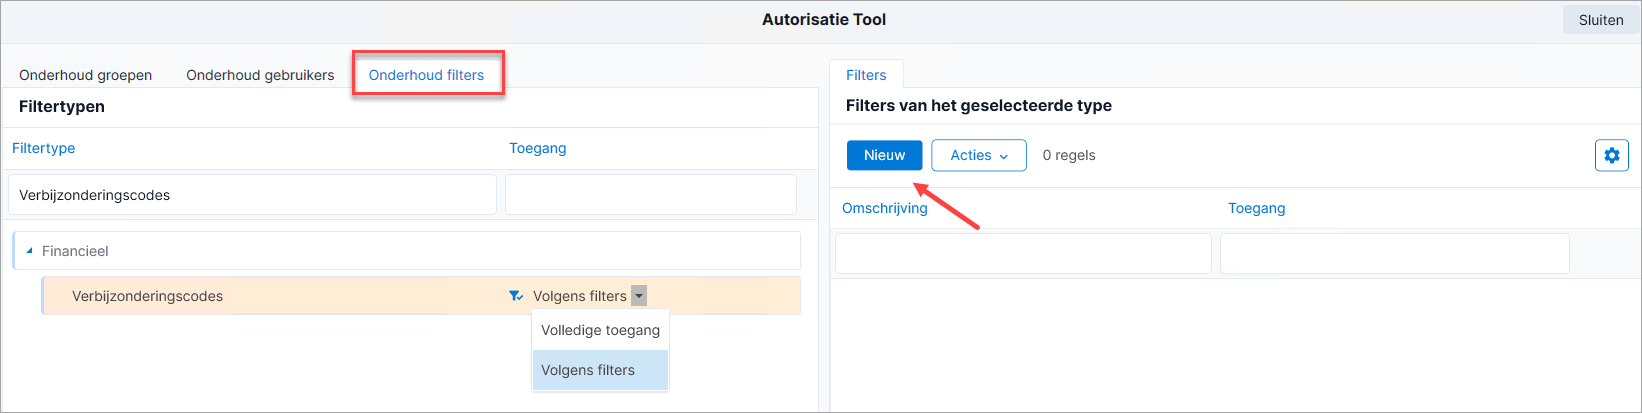Screen dimensions: 1642x413
Task: Go to Onderhoud gebruikers tab
Action: tap(260, 75)
